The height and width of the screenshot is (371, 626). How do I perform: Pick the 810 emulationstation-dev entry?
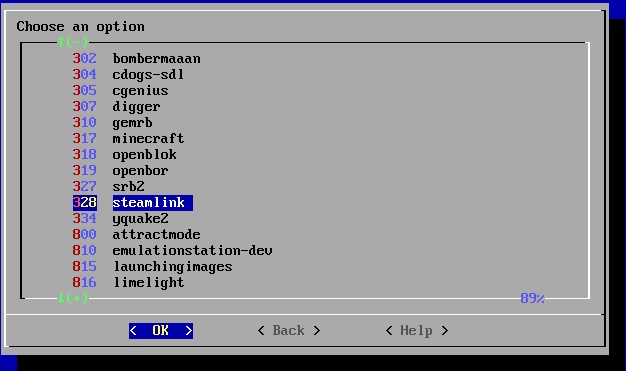click(x=172, y=250)
